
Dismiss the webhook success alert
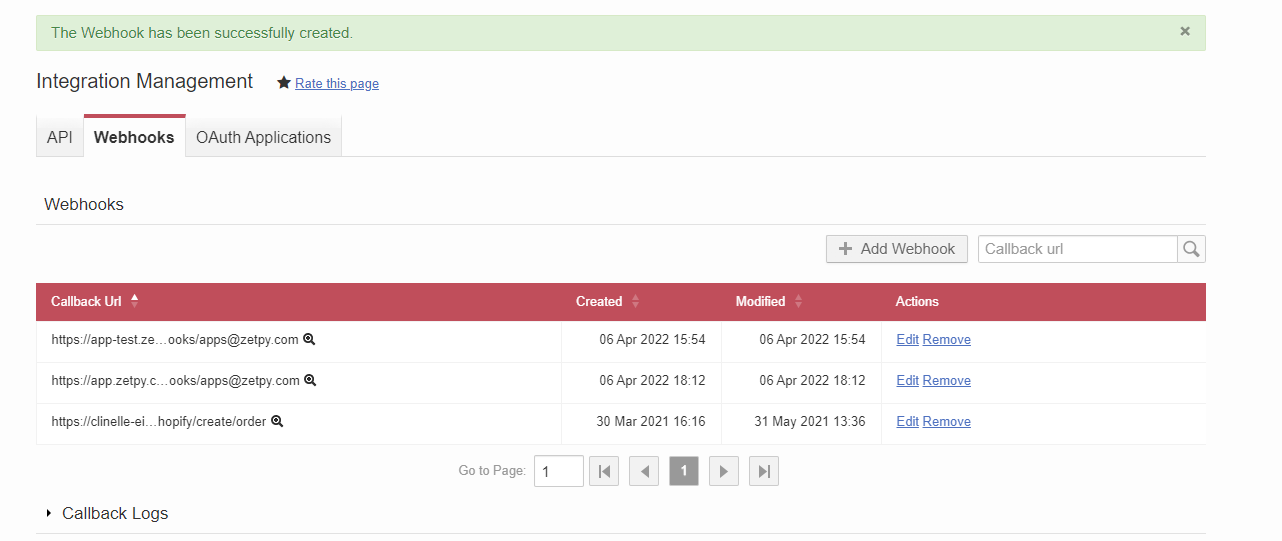pyautogui.click(x=1185, y=31)
